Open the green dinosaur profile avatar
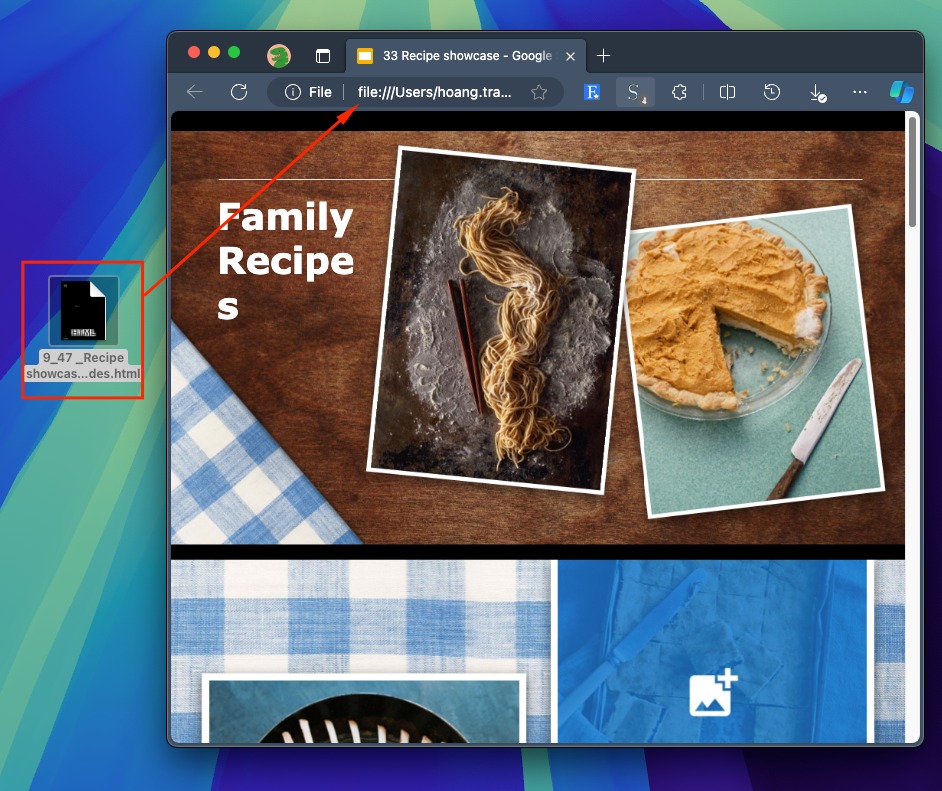Viewport: 942px width, 791px height. [279, 56]
